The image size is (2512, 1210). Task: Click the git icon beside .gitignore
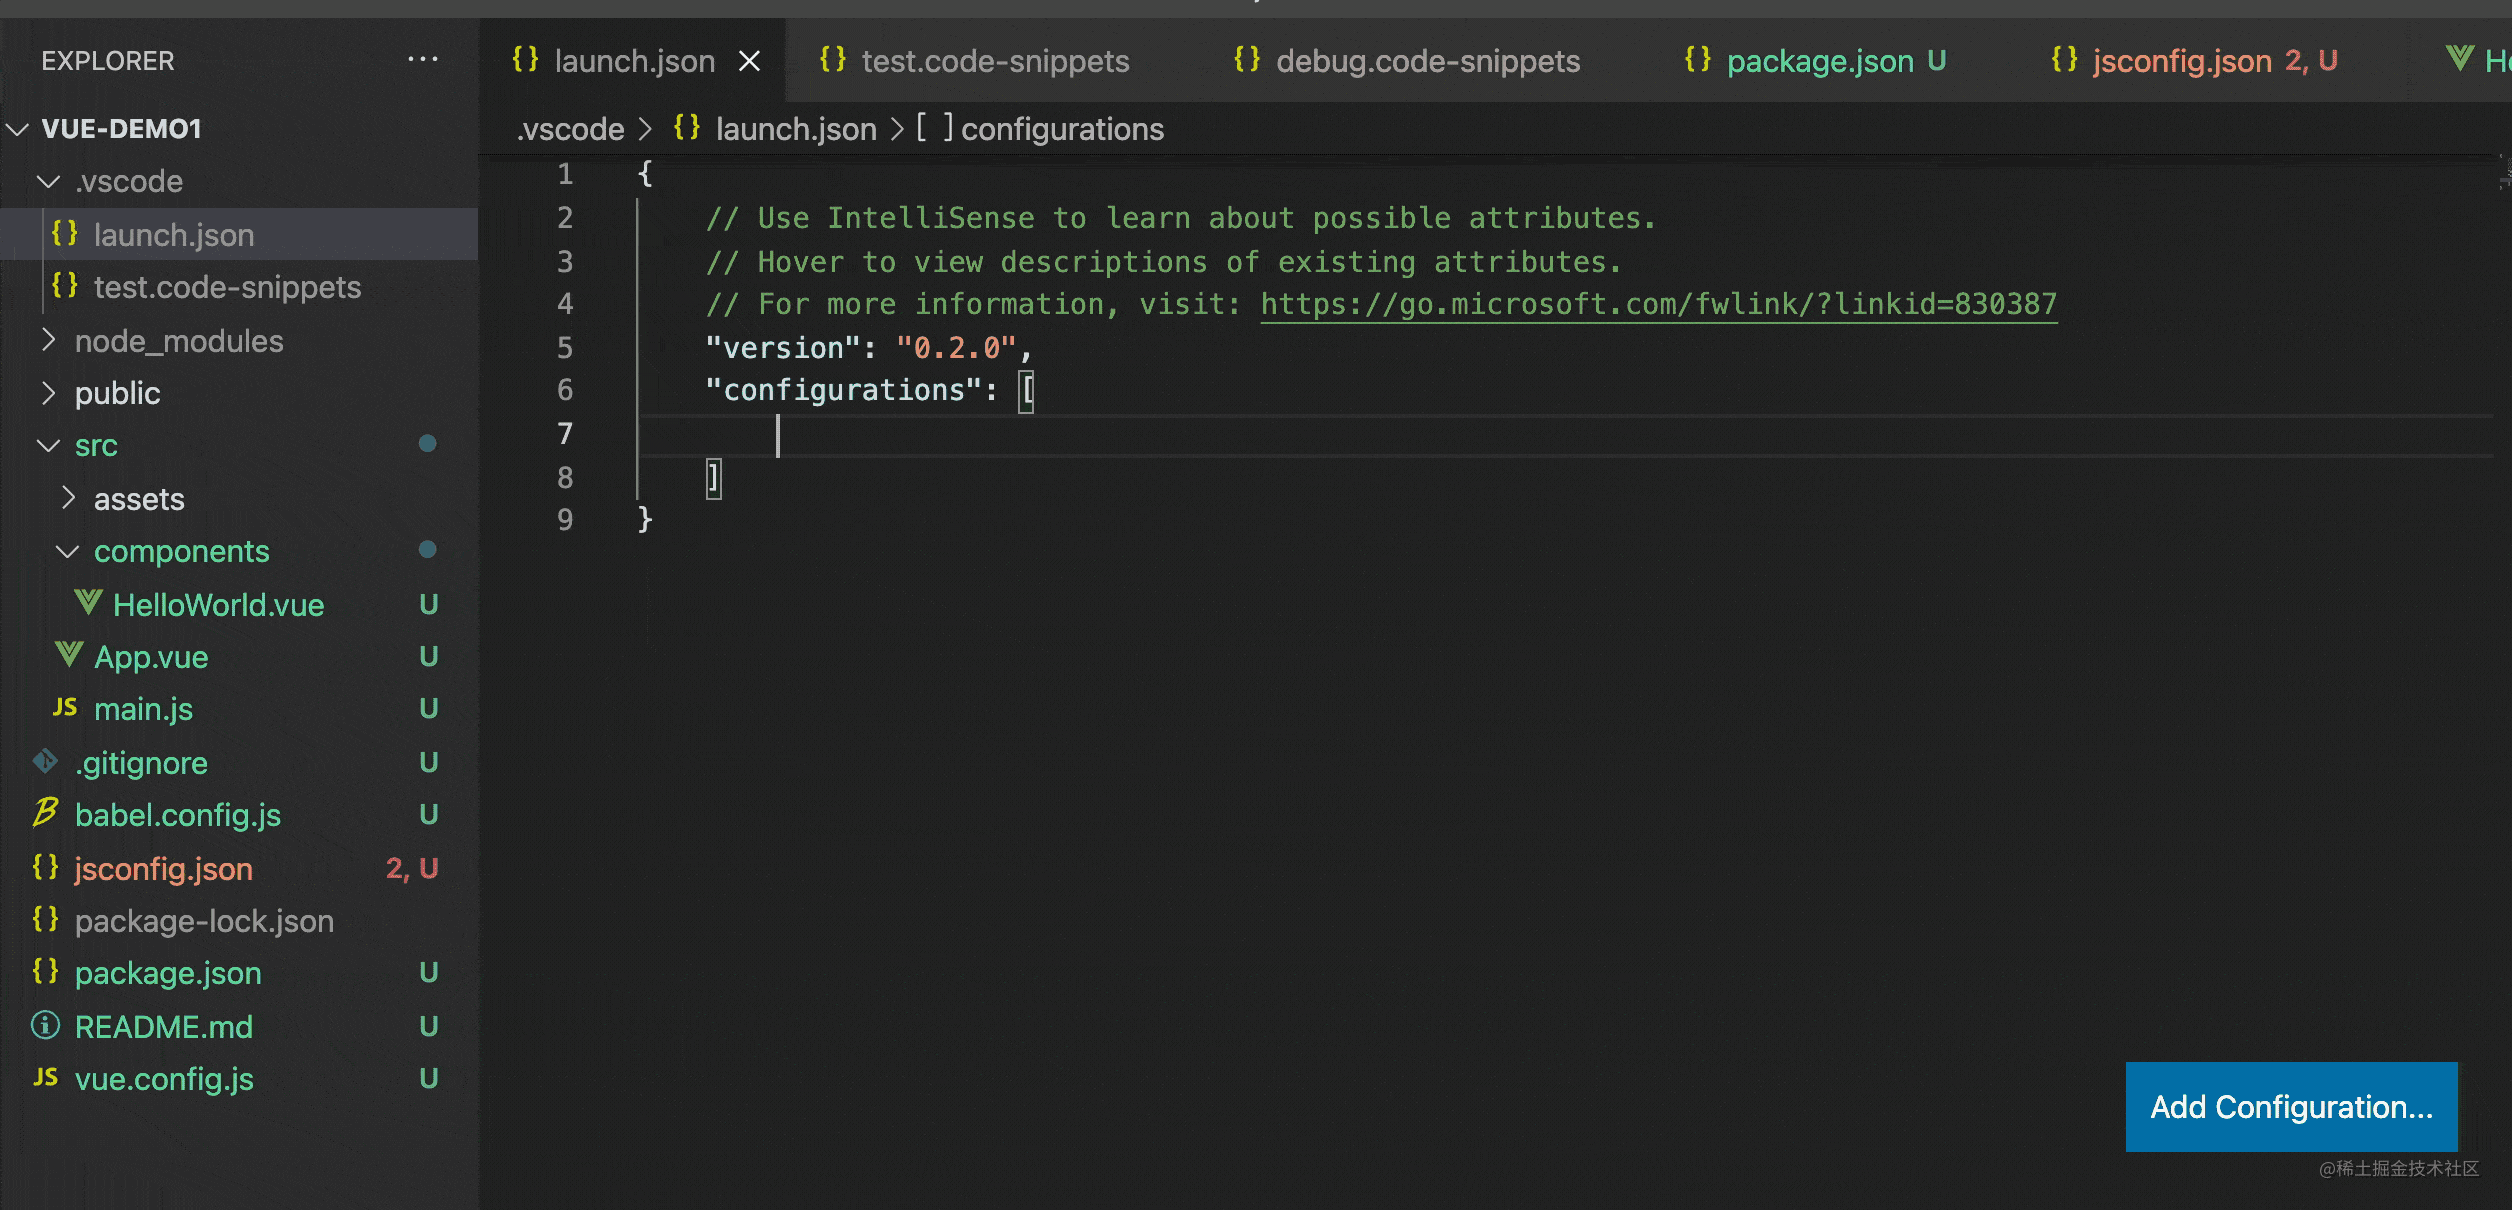click(45, 762)
